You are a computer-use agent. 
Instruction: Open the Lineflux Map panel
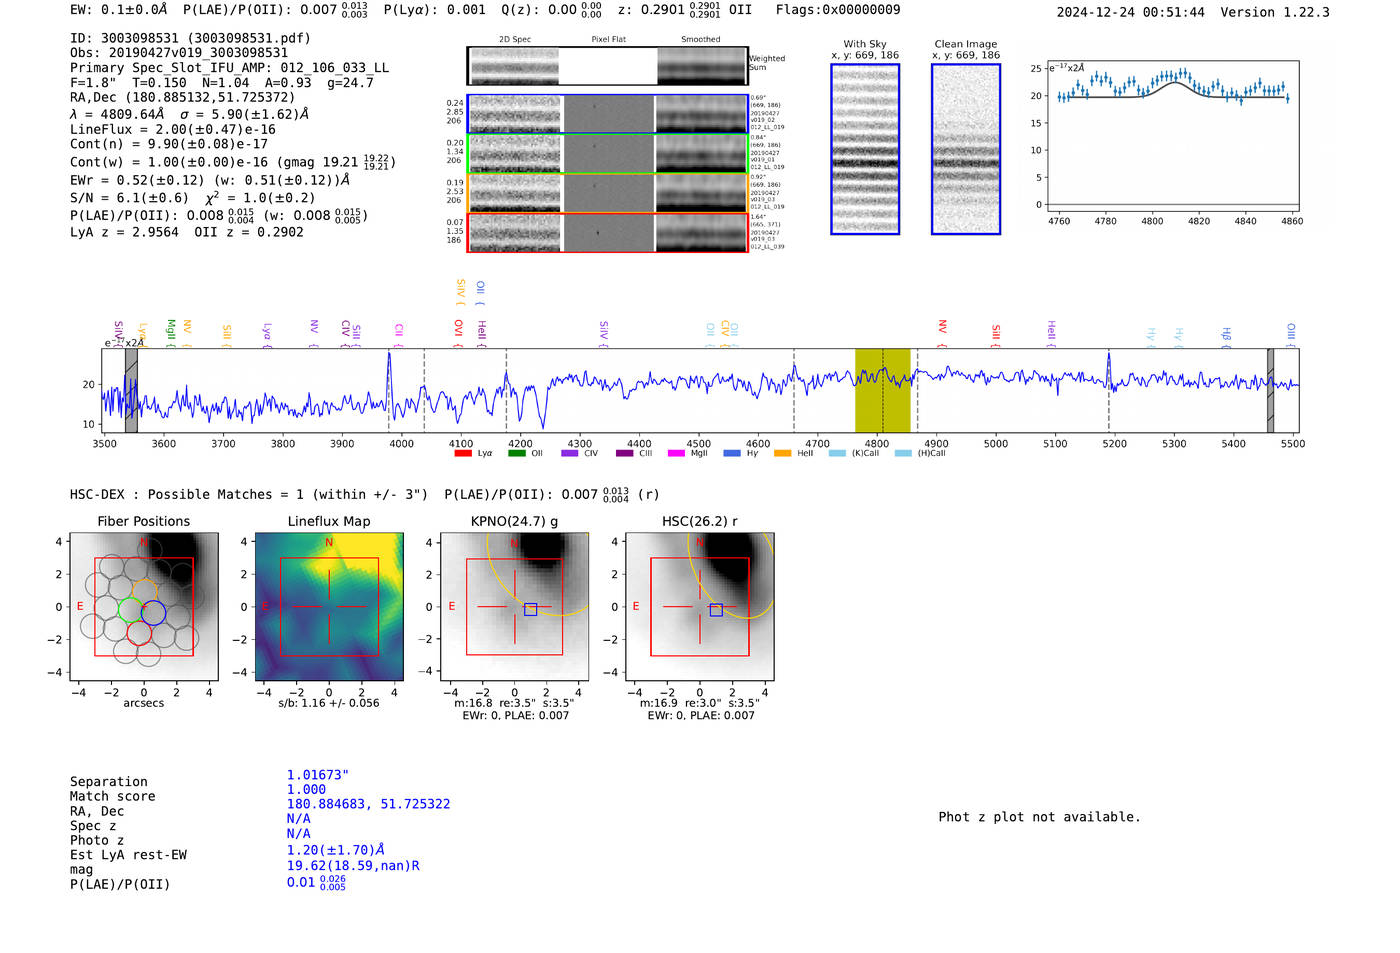coord(329,607)
